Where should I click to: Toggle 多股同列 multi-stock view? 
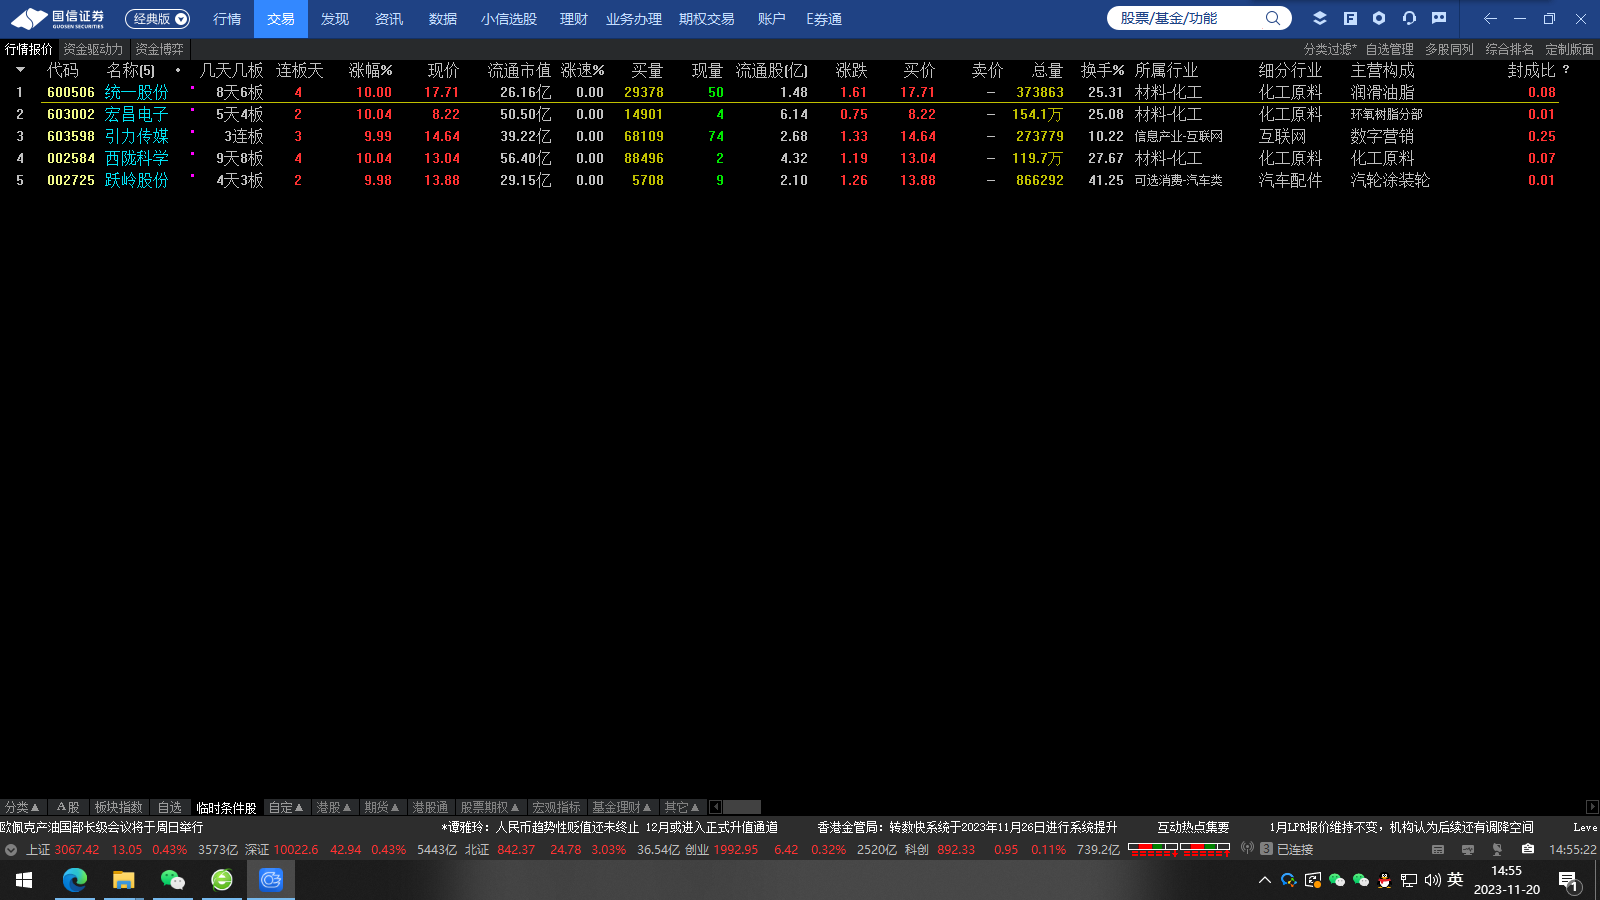1449,49
